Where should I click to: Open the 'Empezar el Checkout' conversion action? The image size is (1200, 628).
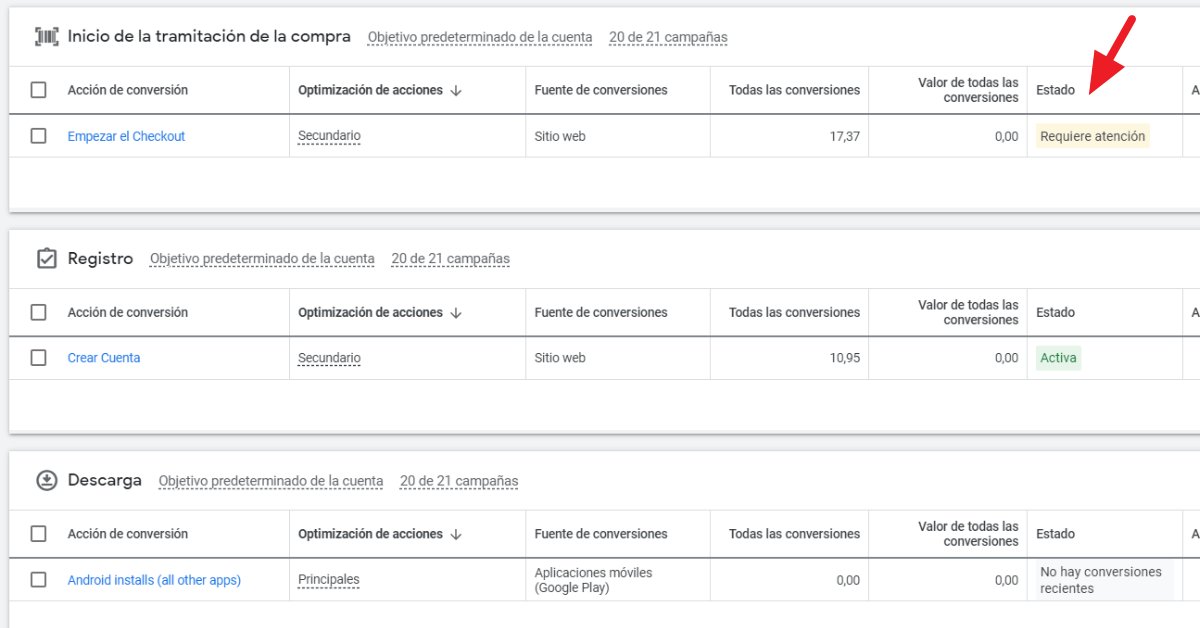(x=126, y=135)
